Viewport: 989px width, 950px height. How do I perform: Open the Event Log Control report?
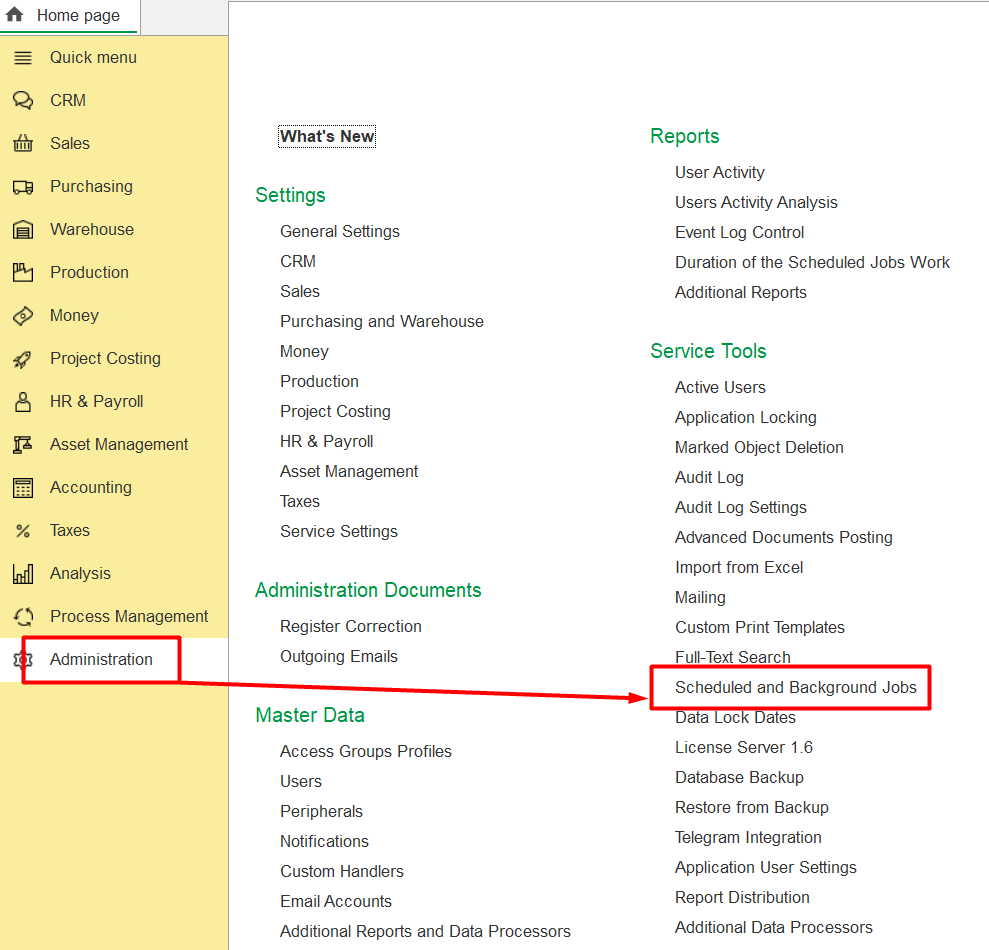tap(739, 232)
